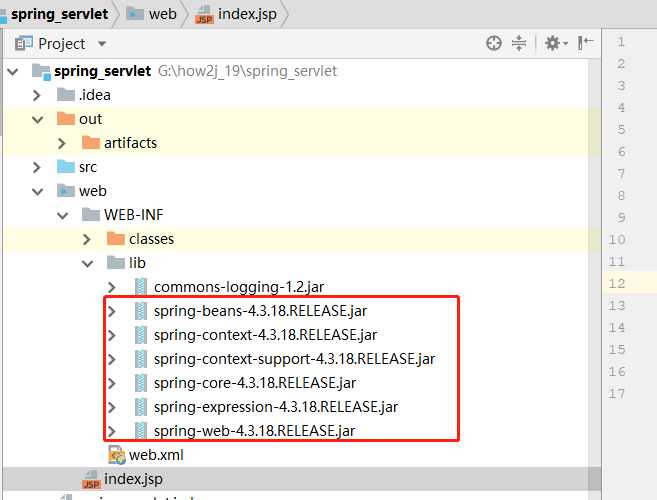Image resolution: width=657 pixels, height=500 pixels.
Task: Select the classes folder name
Action: tap(151, 239)
